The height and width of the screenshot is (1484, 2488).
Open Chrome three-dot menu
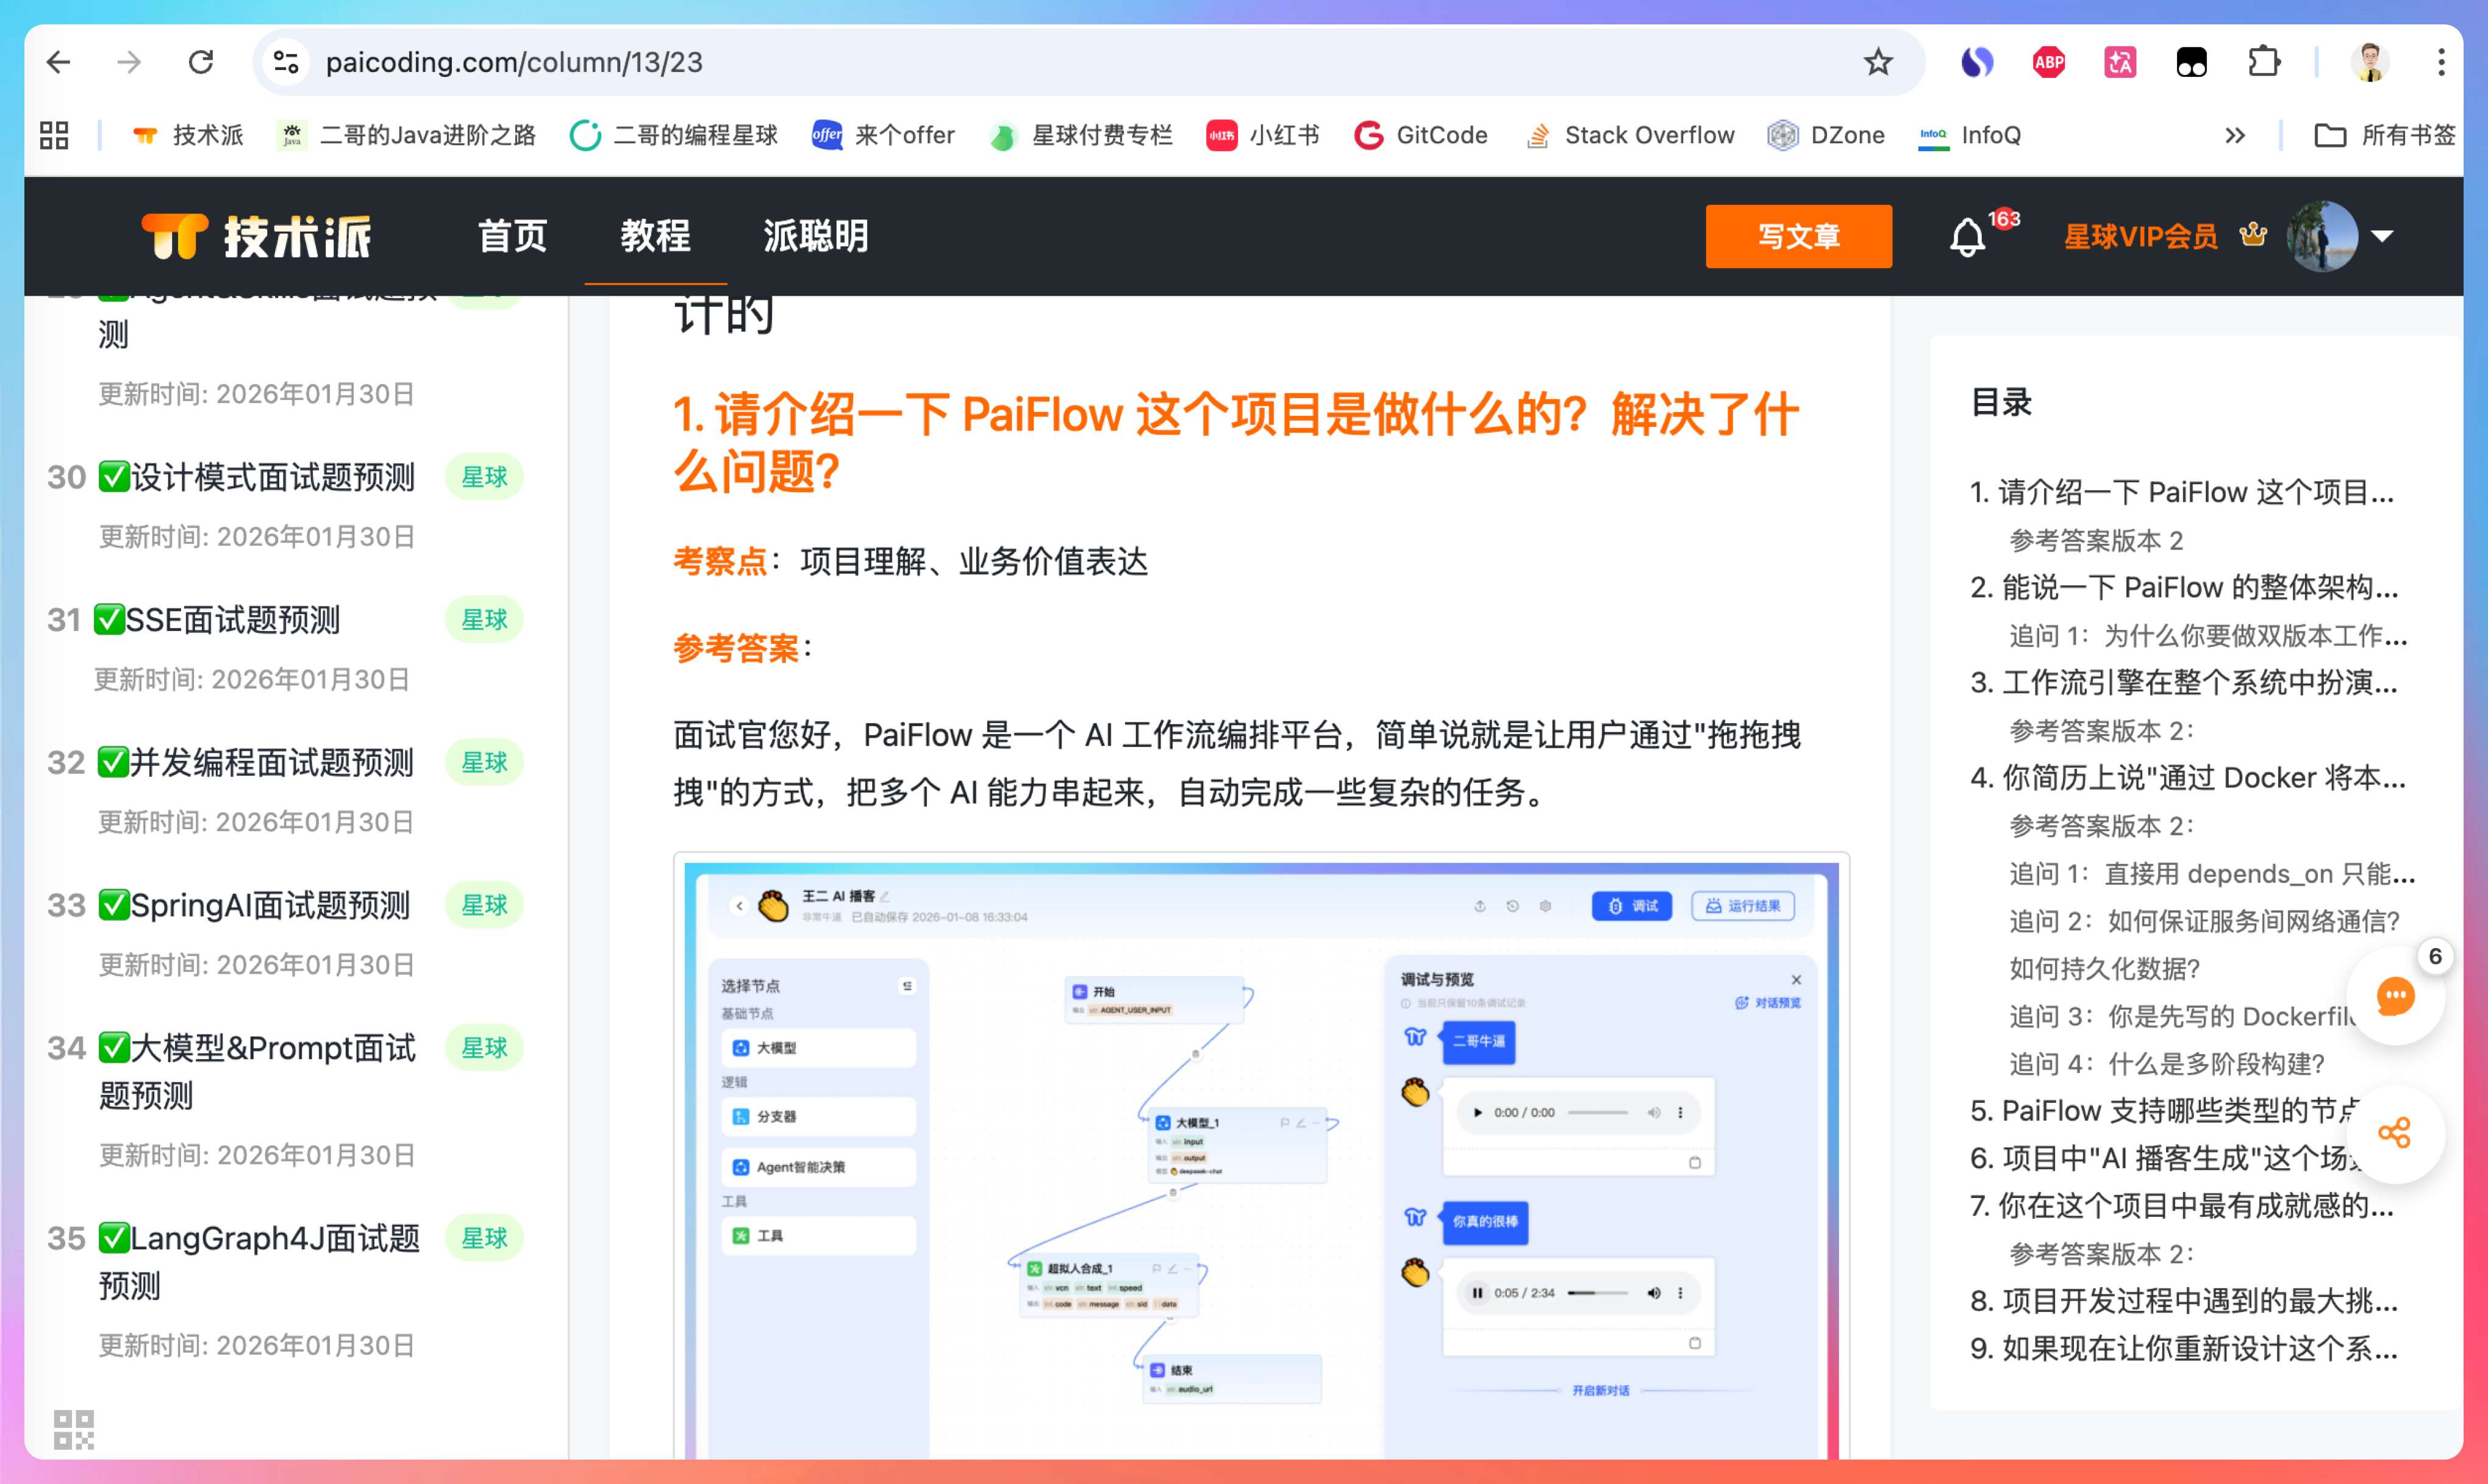(2440, 62)
